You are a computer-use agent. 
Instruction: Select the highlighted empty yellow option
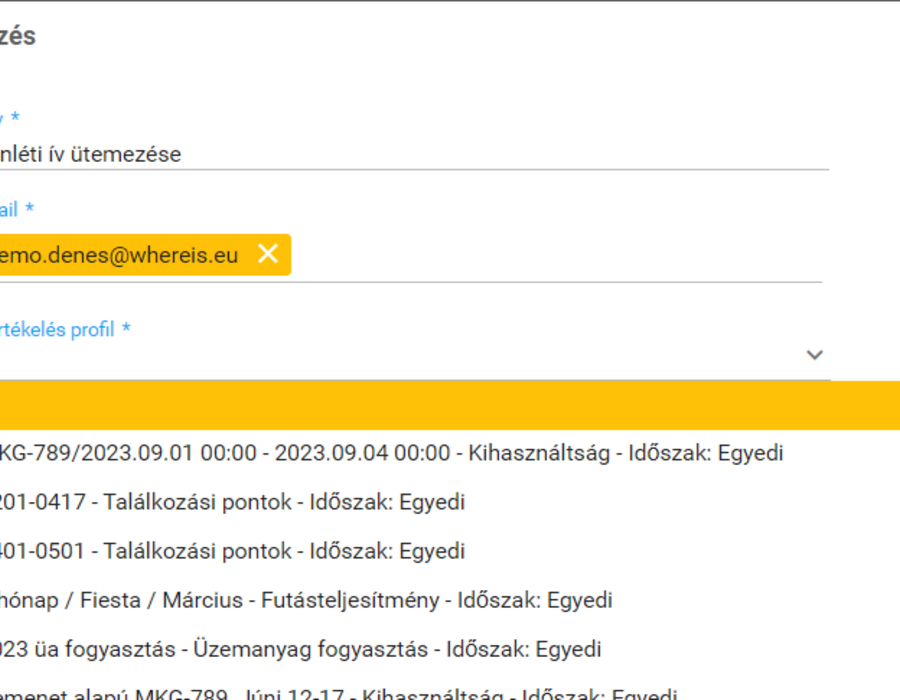[x=450, y=405]
